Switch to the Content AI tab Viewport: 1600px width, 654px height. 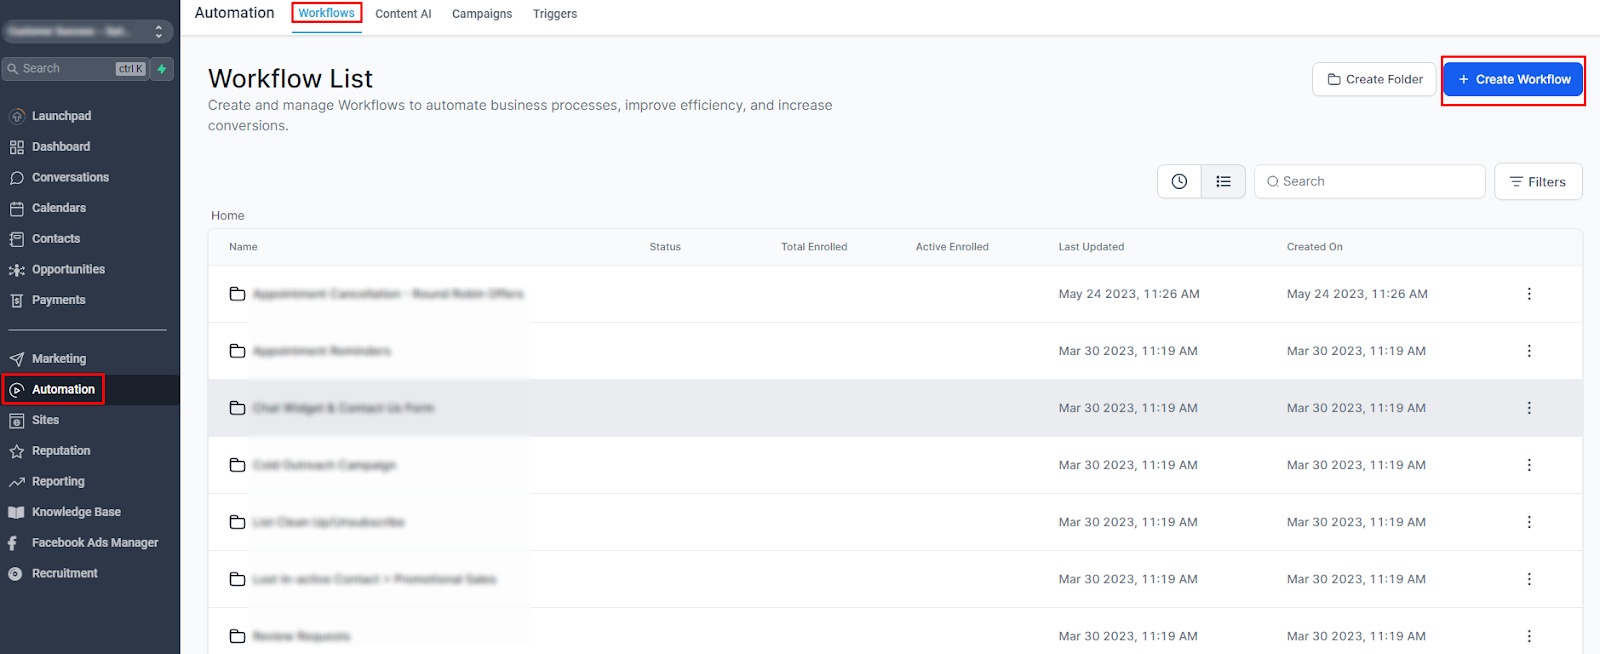[403, 14]
